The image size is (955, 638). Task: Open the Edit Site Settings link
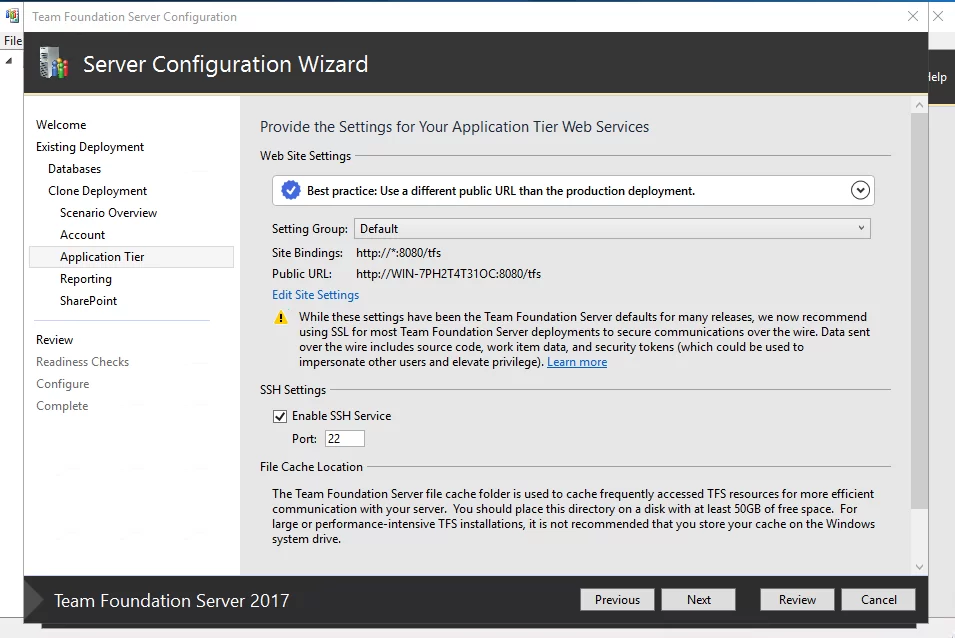pyautogui.click(x=315, y=295)
